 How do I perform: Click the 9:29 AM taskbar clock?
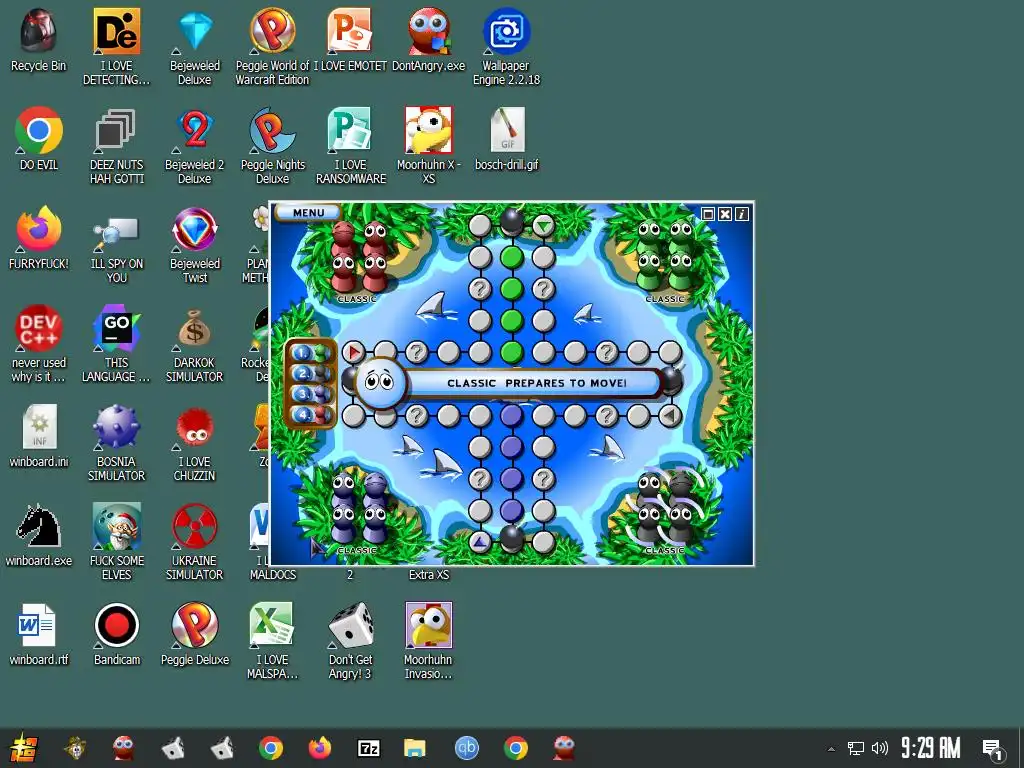[931, 748]
